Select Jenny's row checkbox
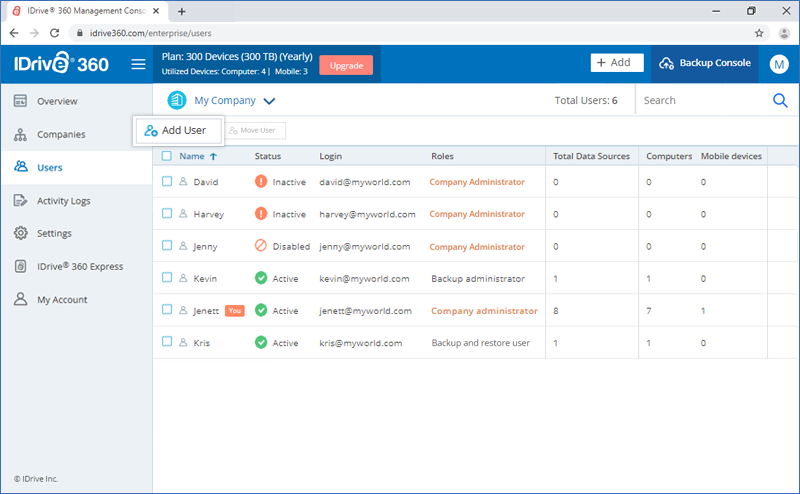The image size is (800, 494). (x=167, y=245)
